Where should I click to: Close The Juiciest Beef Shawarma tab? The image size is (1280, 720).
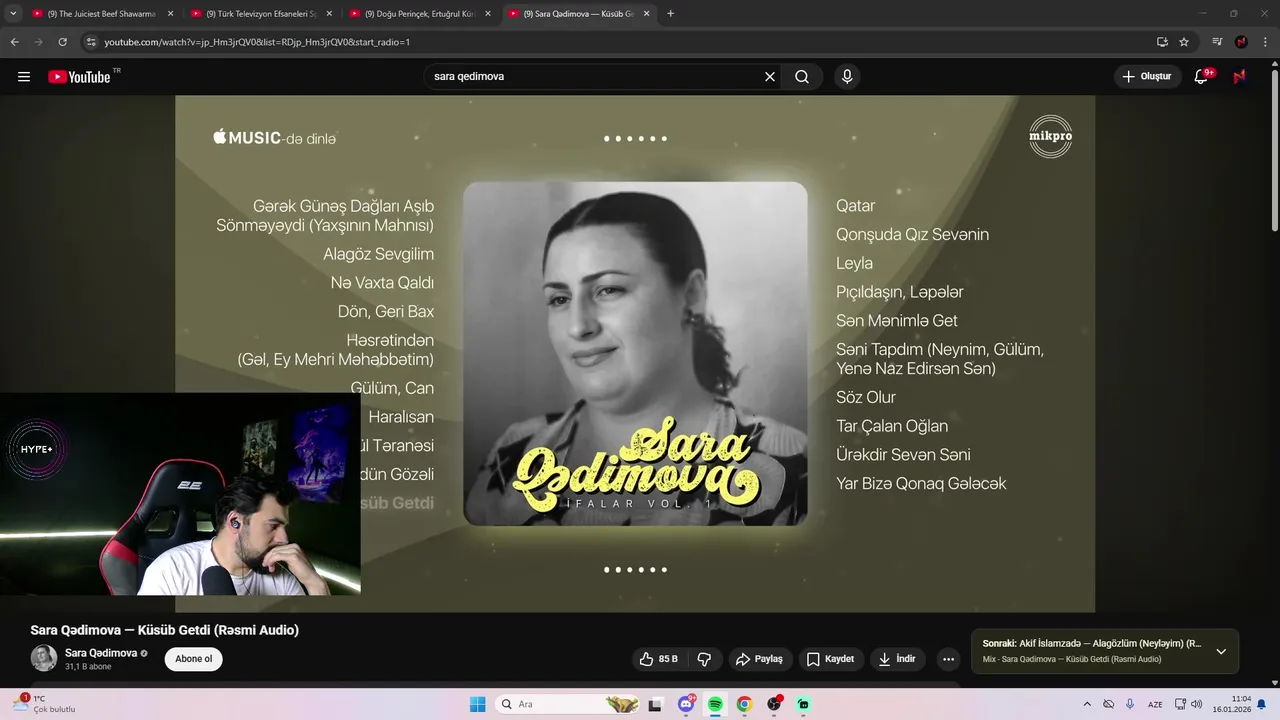point(170,14)
